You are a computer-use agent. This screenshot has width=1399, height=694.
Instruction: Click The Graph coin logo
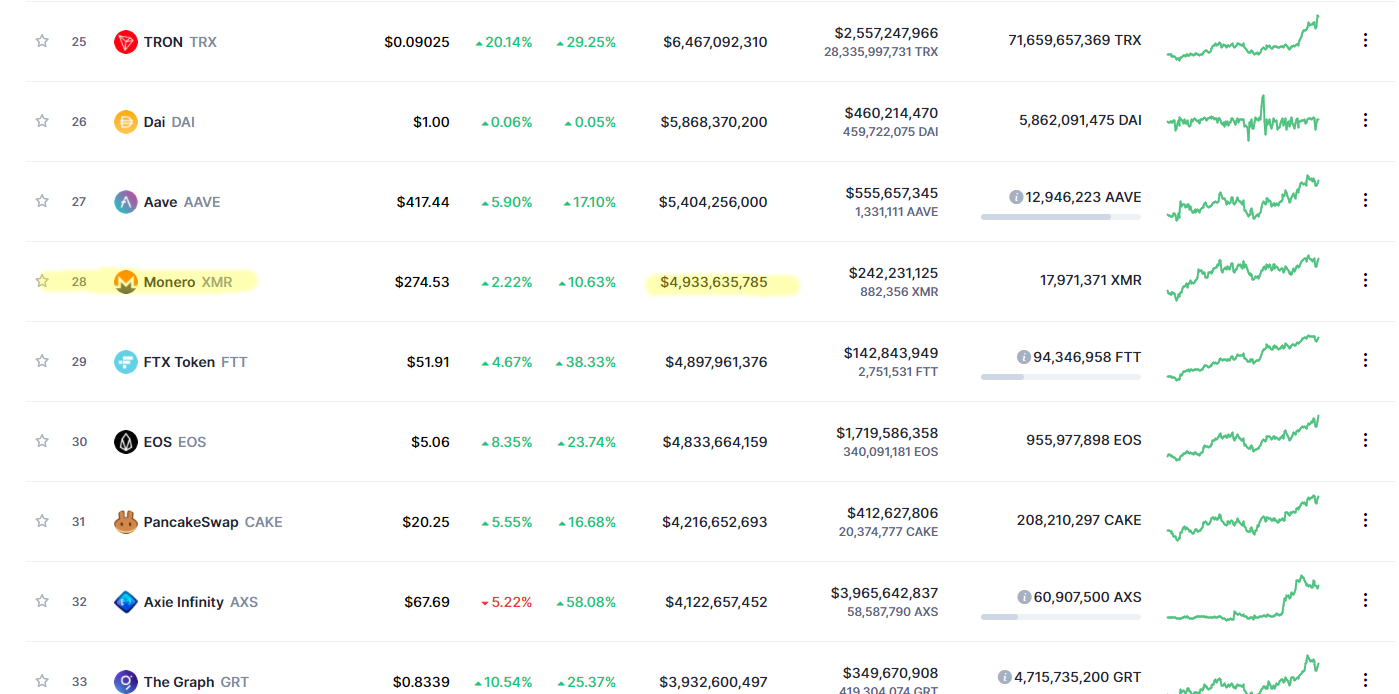125,682
